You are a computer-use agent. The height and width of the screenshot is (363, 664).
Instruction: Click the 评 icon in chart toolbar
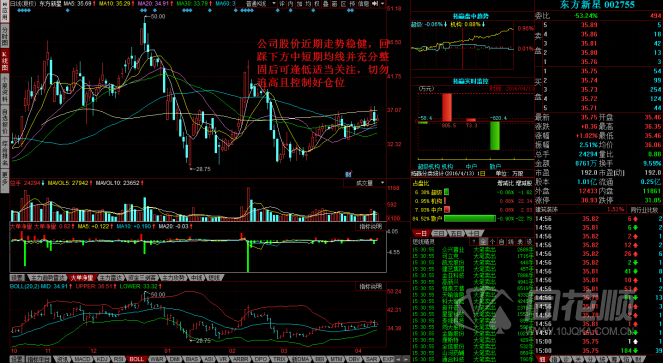282,3
